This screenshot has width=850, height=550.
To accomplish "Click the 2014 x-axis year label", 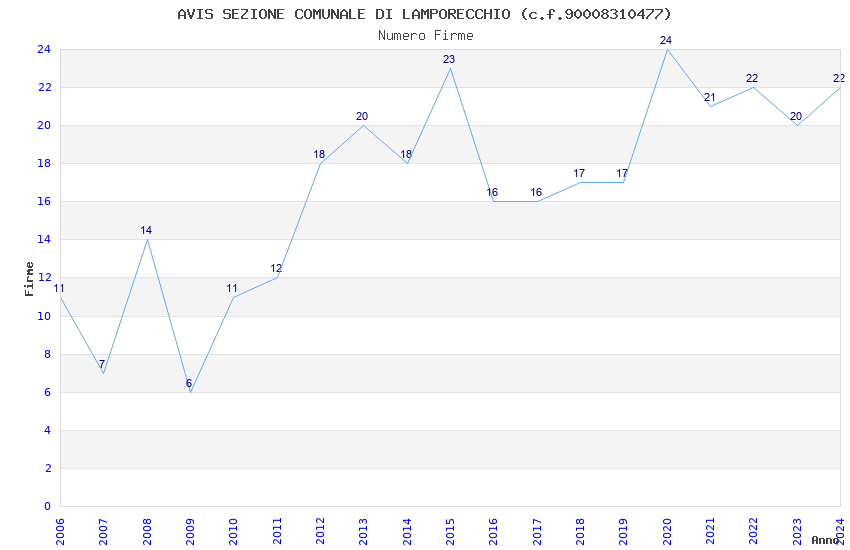I will coord(407,532).
